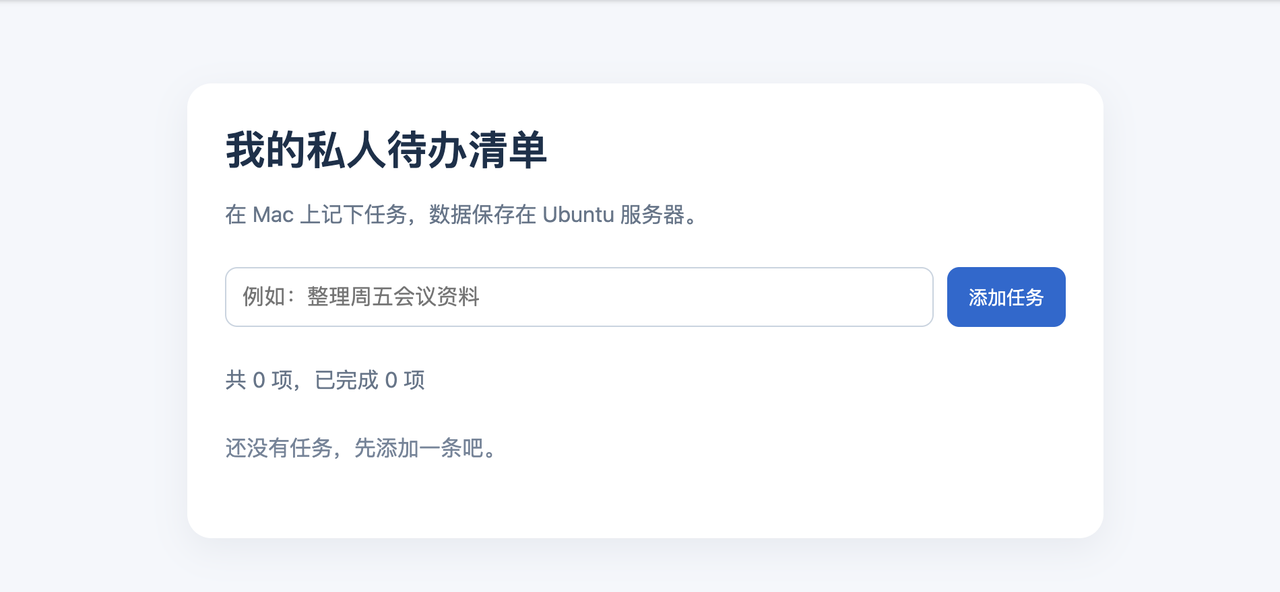Viewport: 1280px width, 592px height.
Task: Click the counter text 共 0 项，已完成 0 项
Action: [325, 380]
